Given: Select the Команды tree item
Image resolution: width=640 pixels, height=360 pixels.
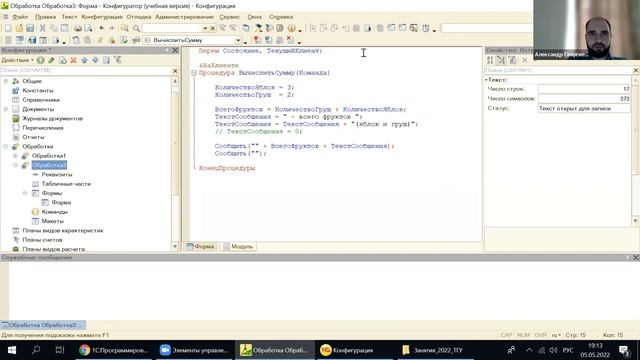Looking at the screenshot, I should [54, 212].
